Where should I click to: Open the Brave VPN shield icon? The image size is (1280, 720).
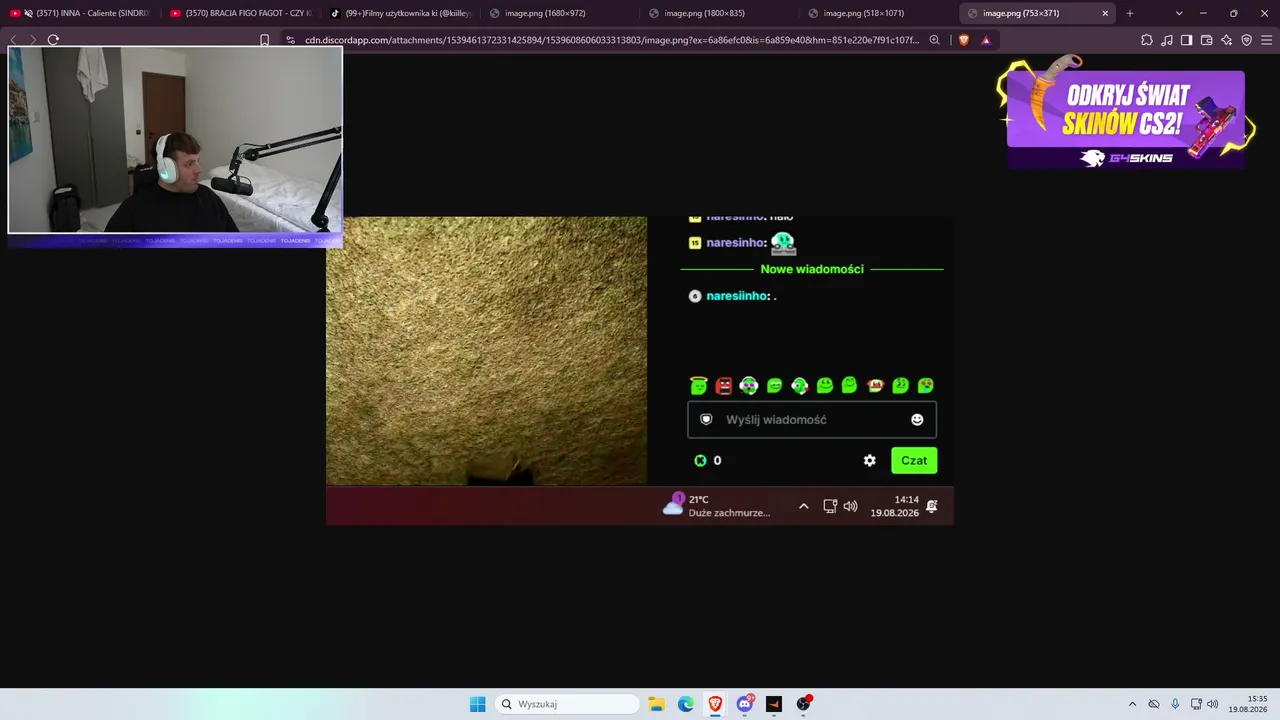tap(1247, 40)
